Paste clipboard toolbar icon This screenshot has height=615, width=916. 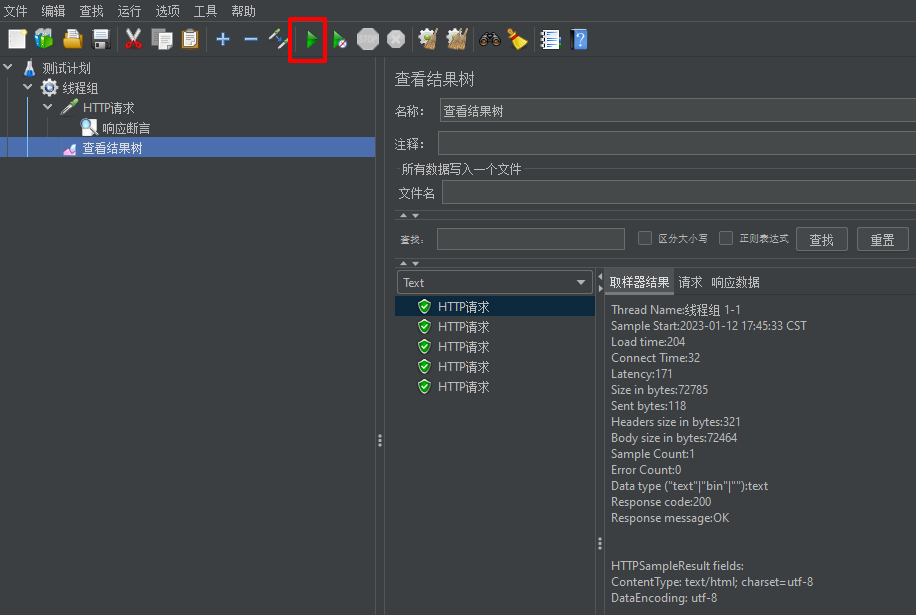coord(190,39)
